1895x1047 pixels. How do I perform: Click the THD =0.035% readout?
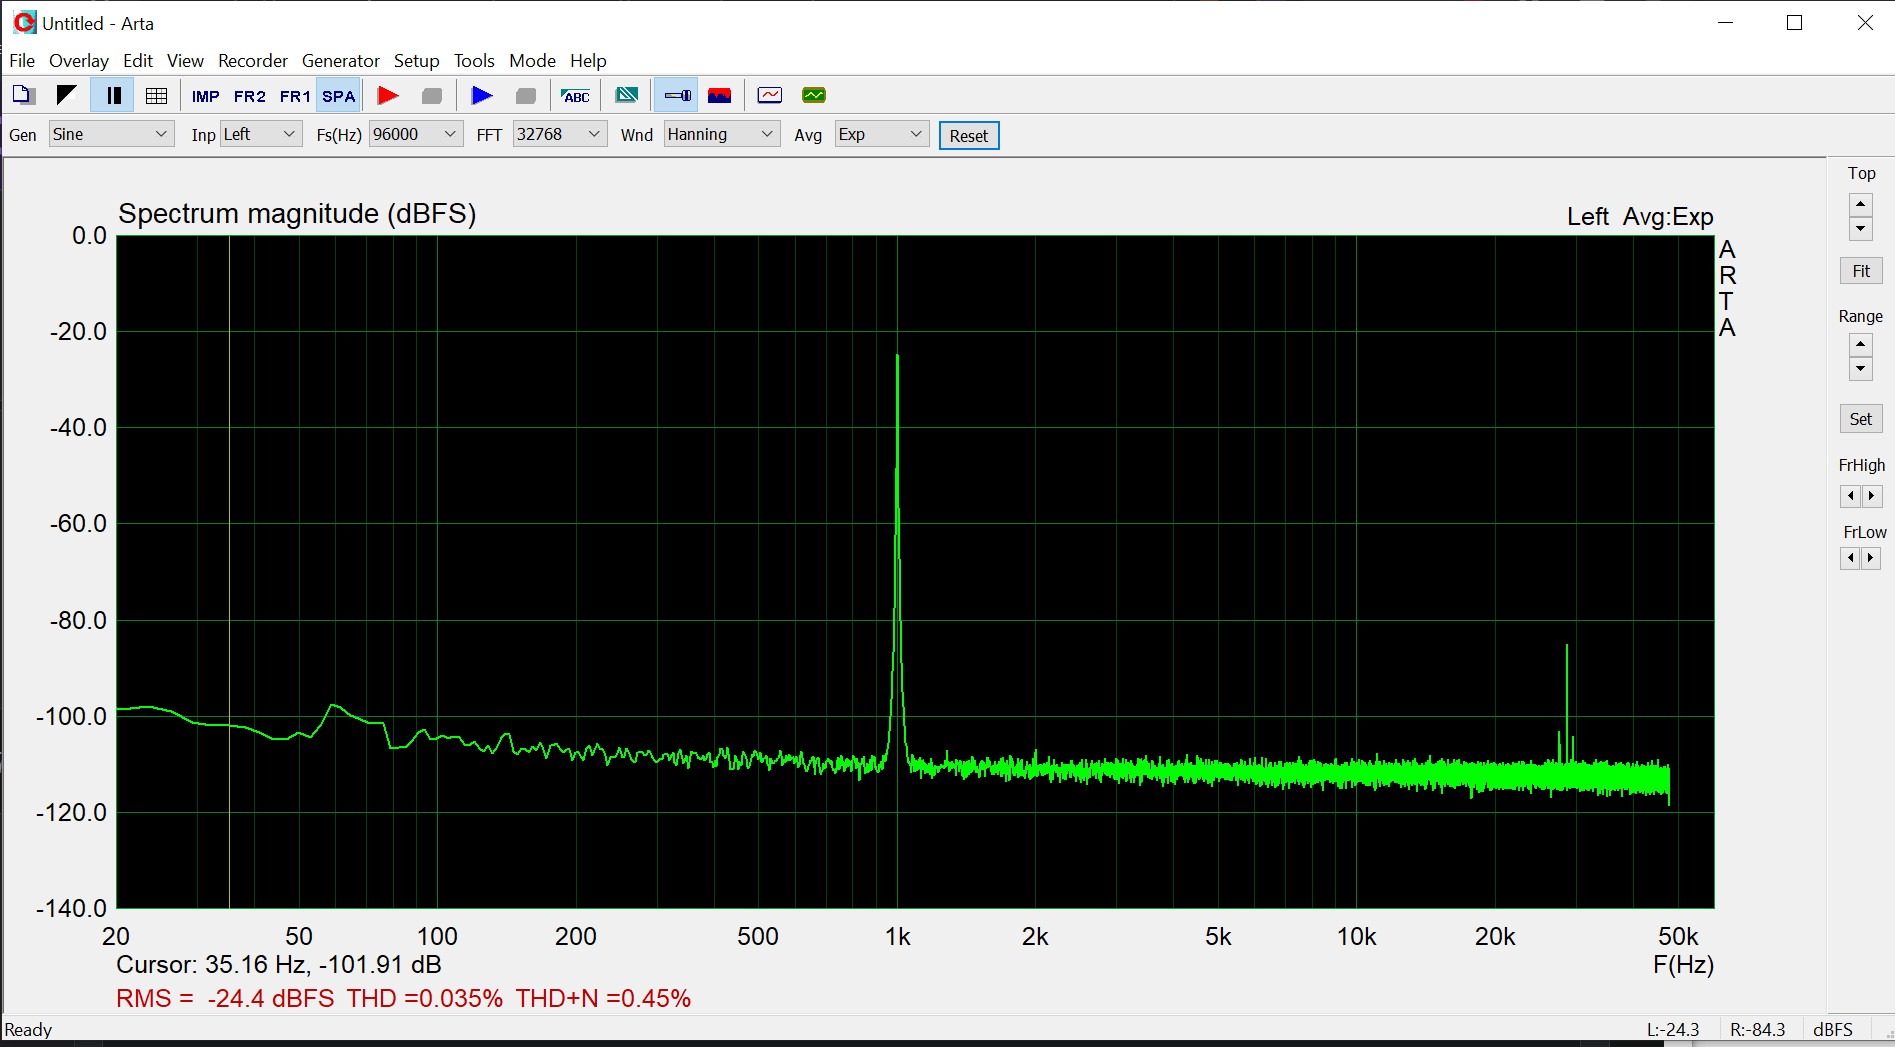[x=425, y=998]
